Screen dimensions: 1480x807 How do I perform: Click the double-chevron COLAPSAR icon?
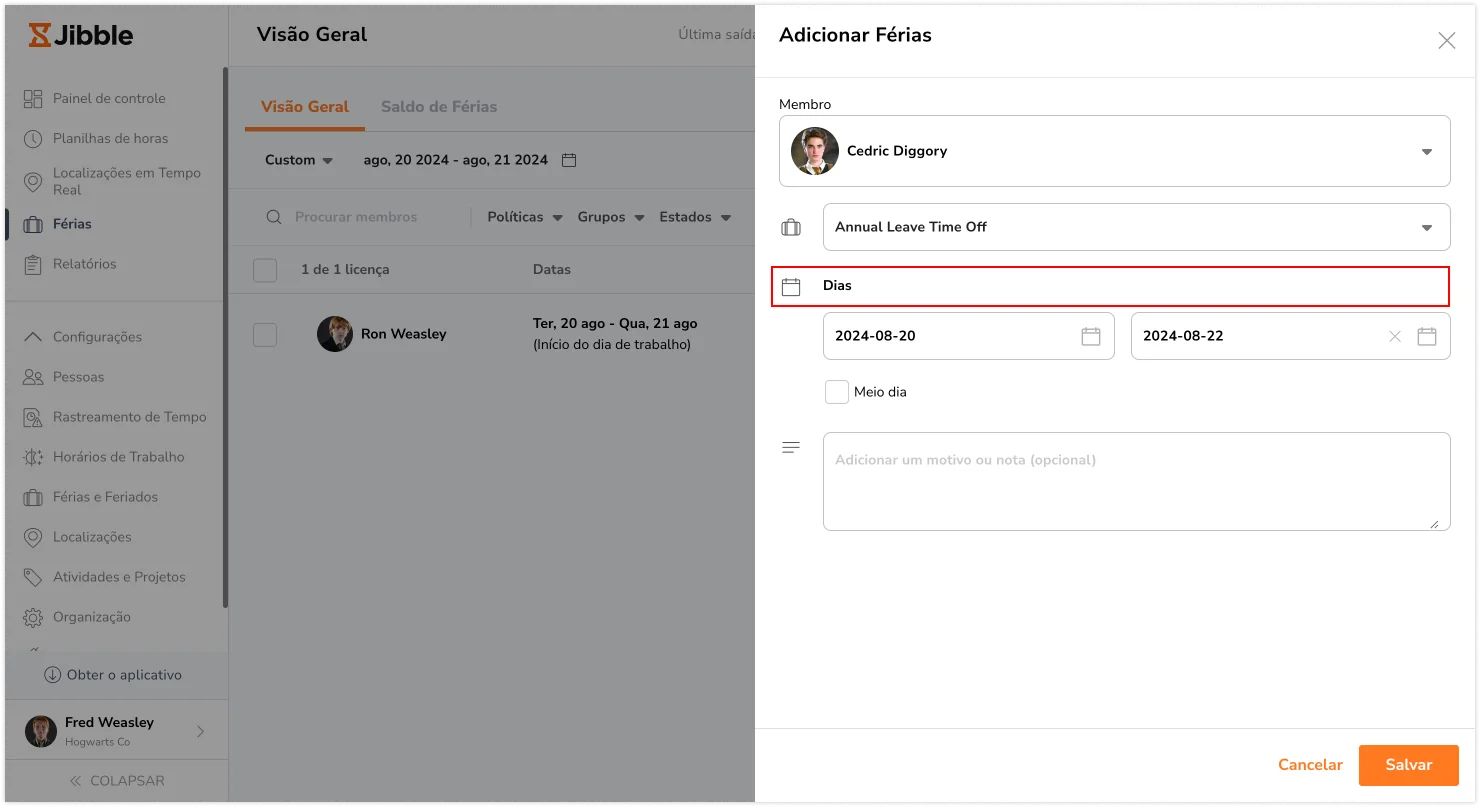[75, 781]
